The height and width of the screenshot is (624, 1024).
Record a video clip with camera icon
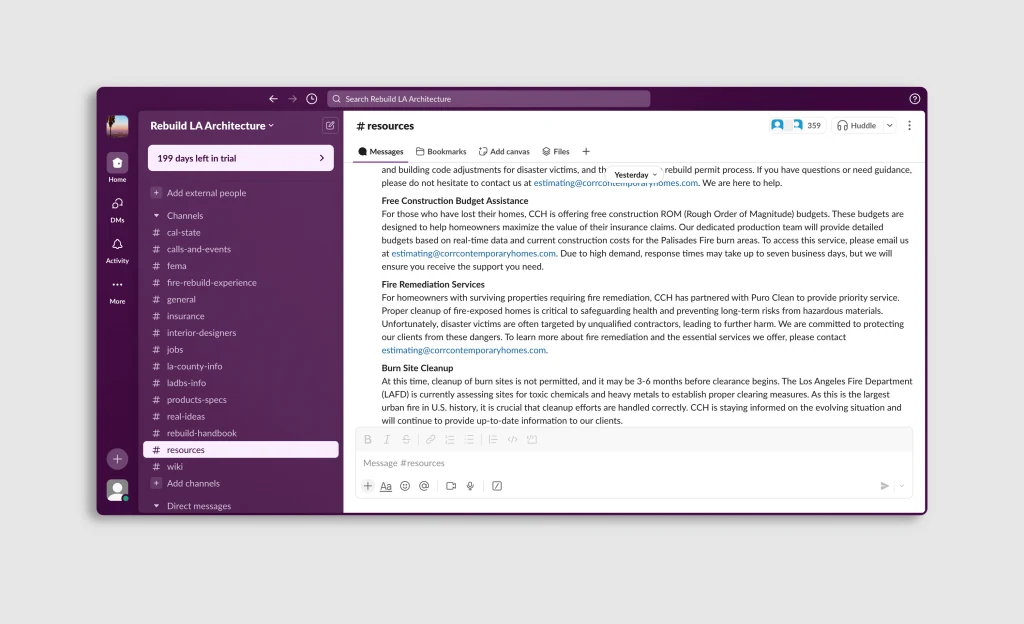tap(451, 486)
